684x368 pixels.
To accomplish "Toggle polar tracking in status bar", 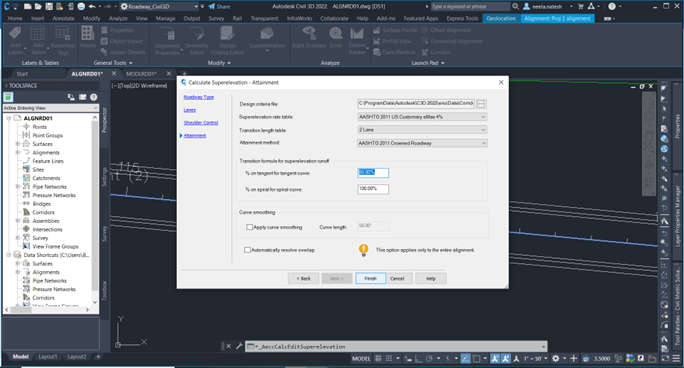I will pyautogui.click(x=429, y=358).
